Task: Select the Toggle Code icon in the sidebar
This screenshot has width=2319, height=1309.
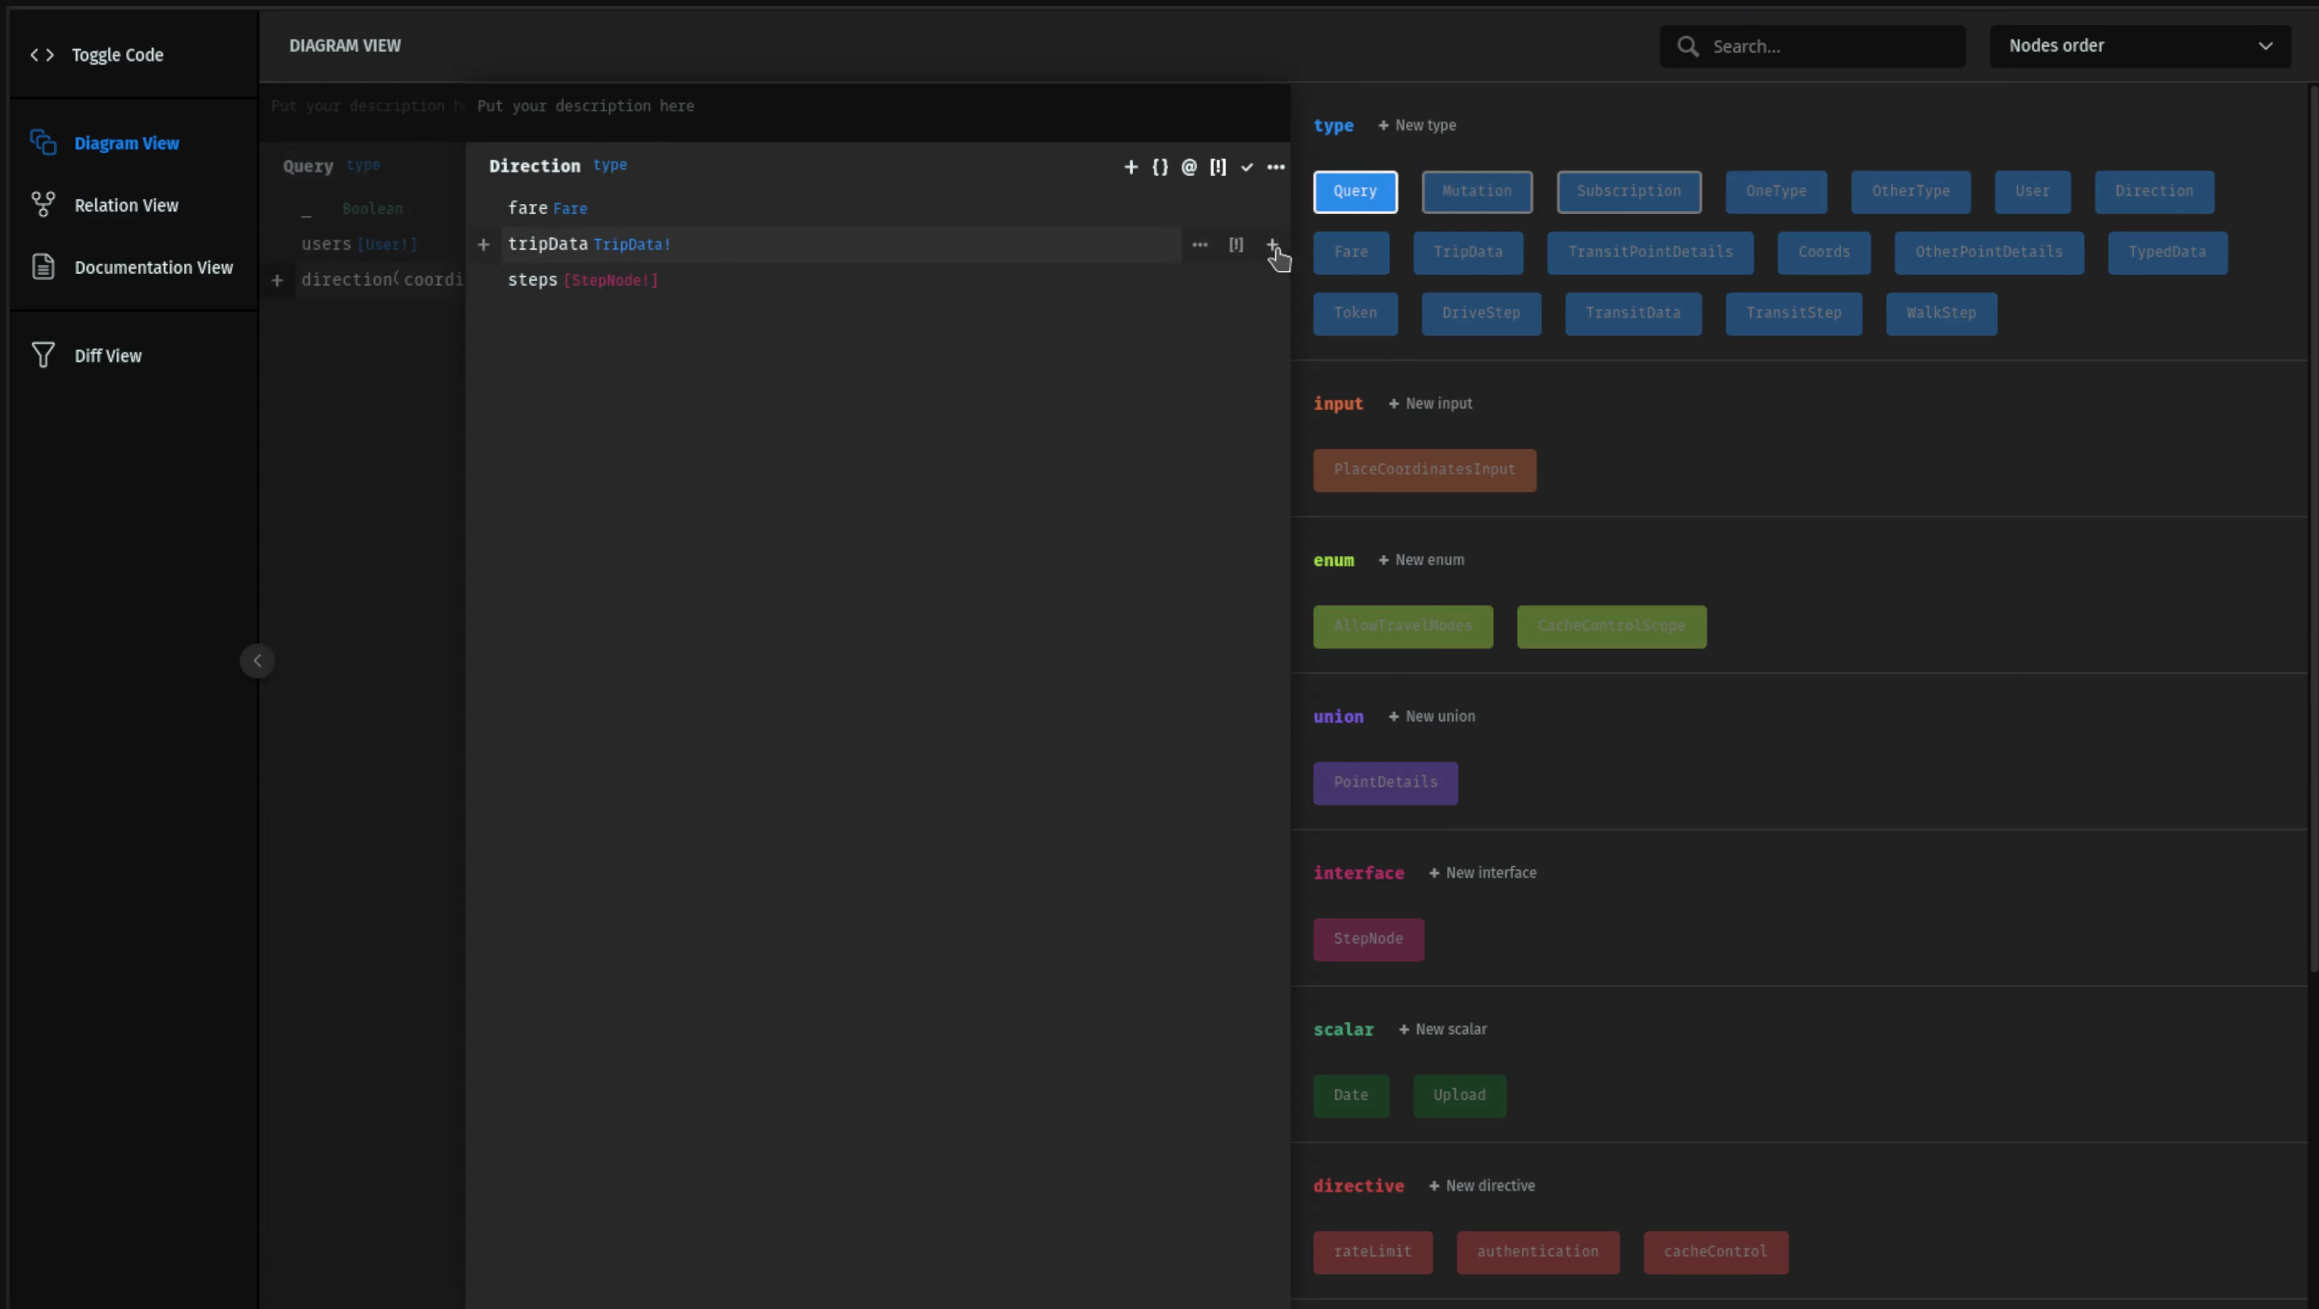Action: (42, 55)
